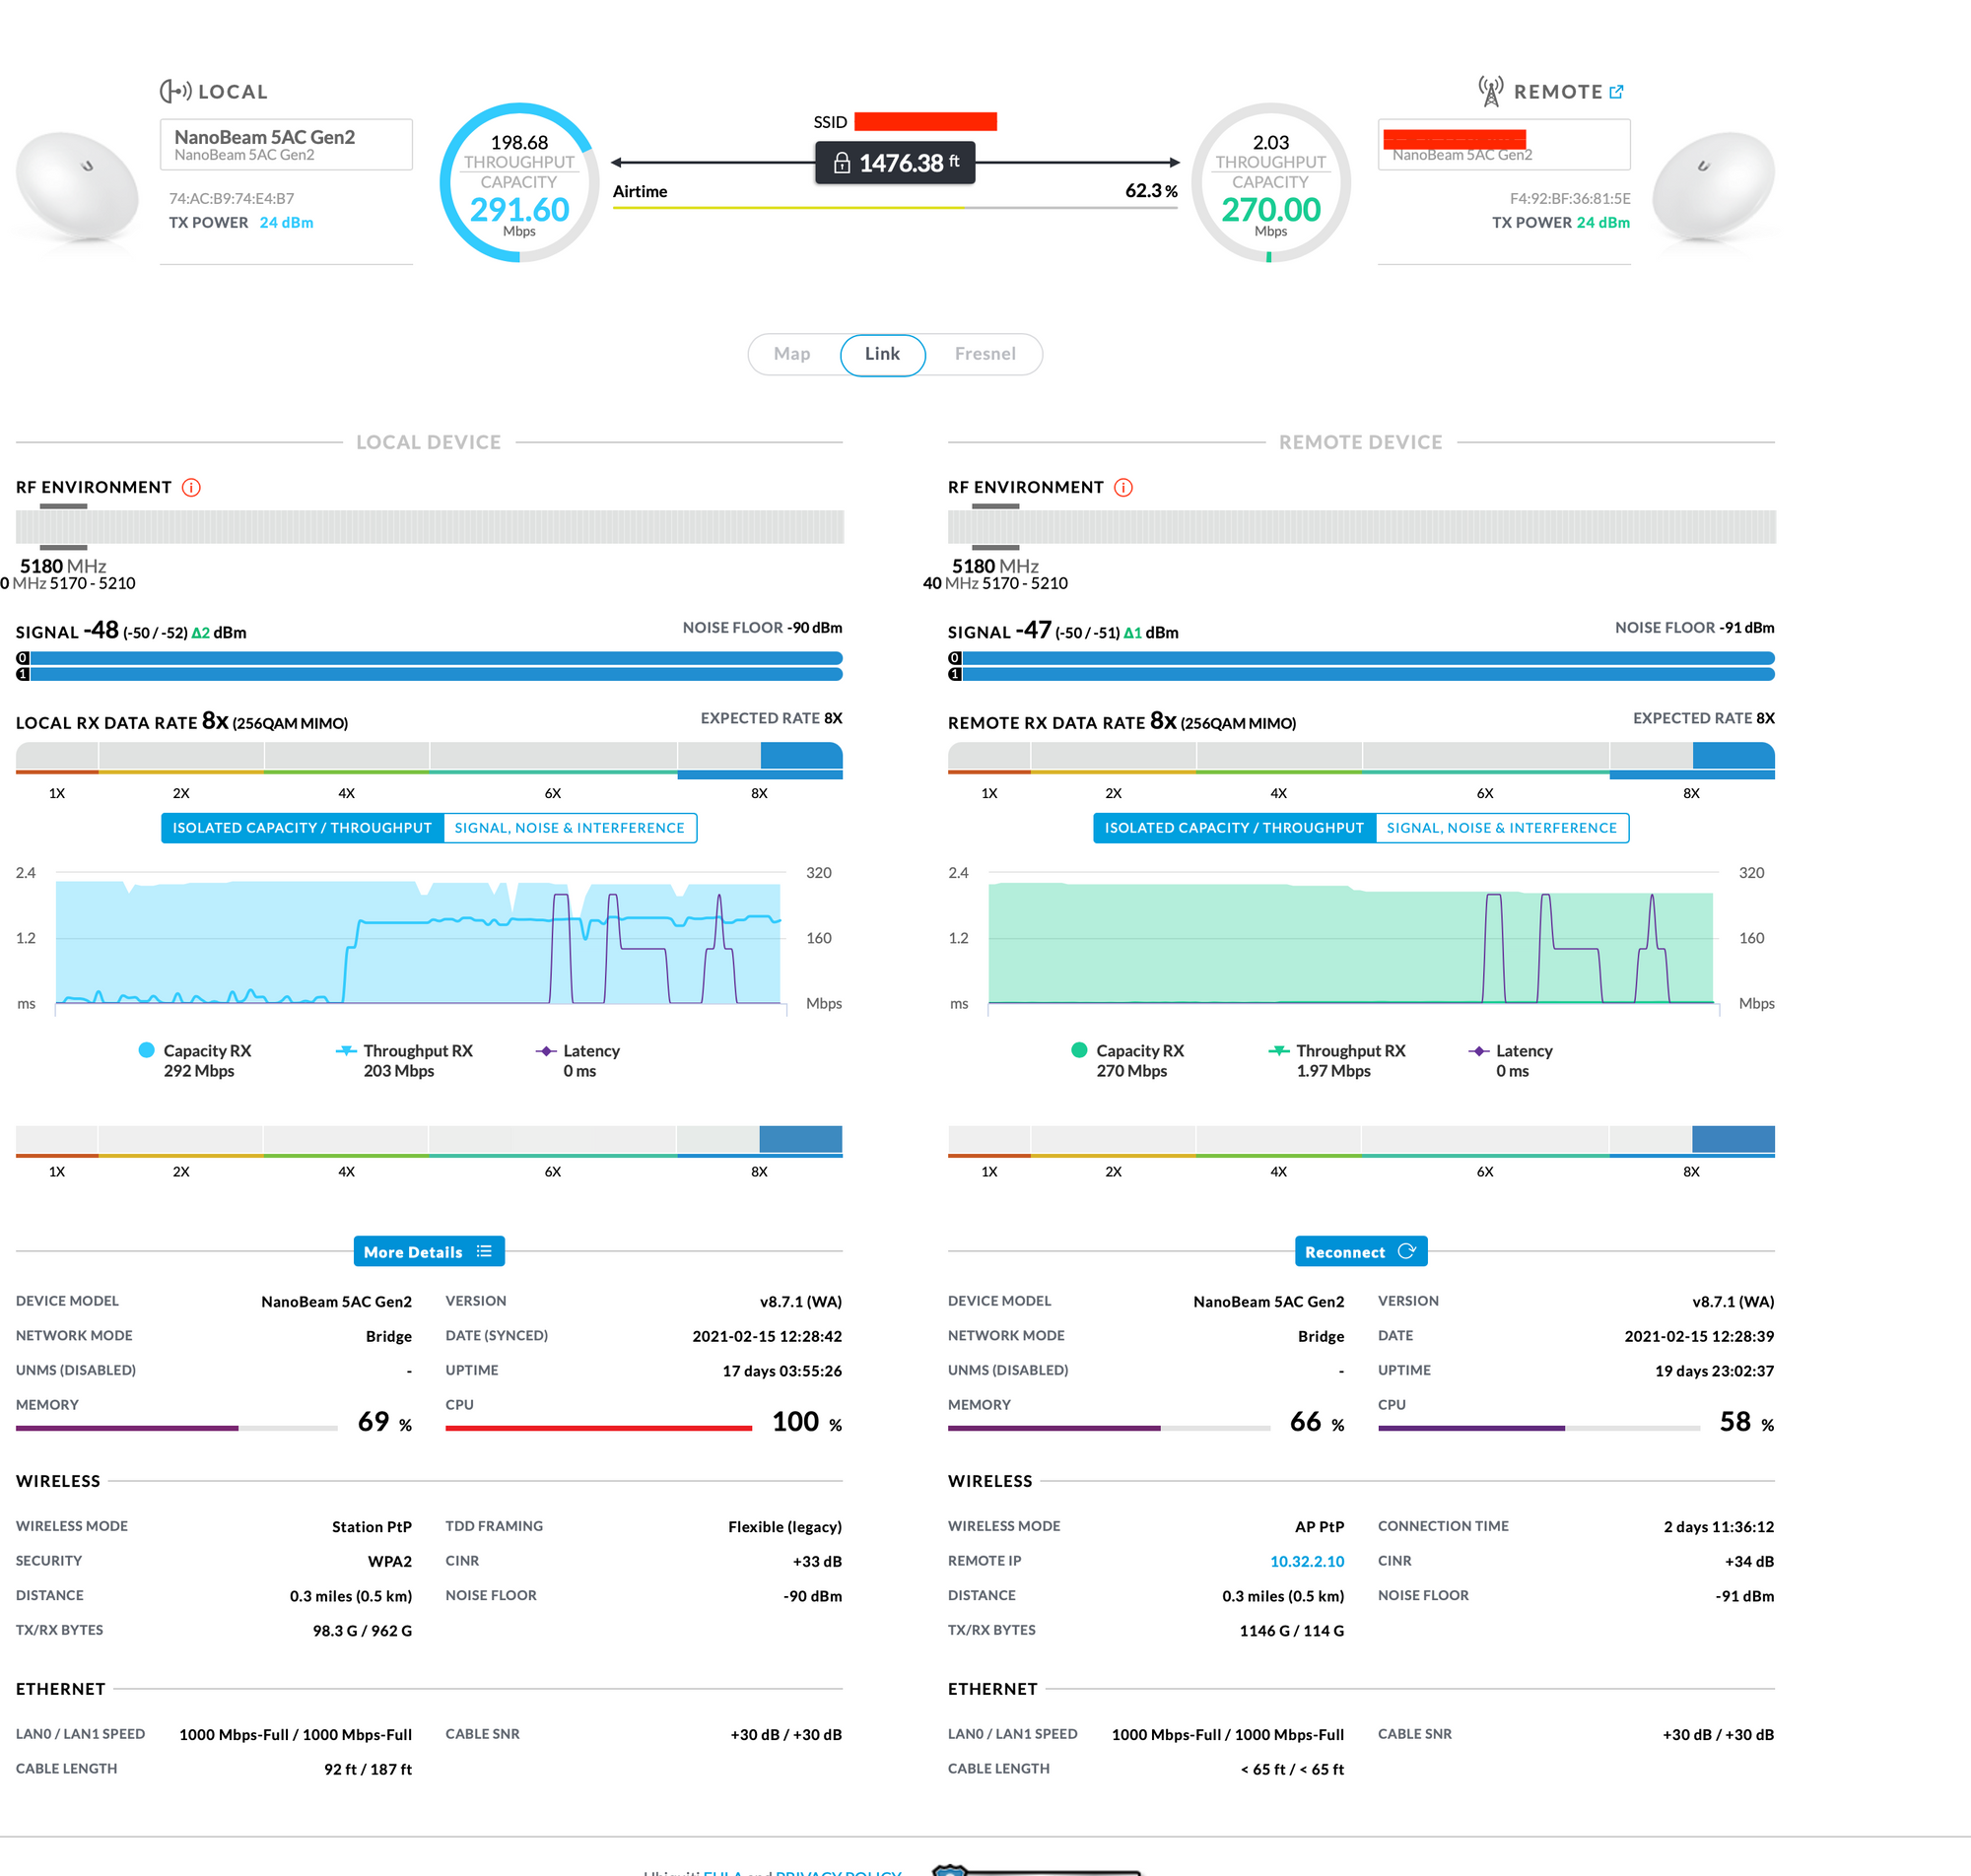Click the remote NanoBeam dish image
The image size is (1971, 1876).
[1713, 187]
